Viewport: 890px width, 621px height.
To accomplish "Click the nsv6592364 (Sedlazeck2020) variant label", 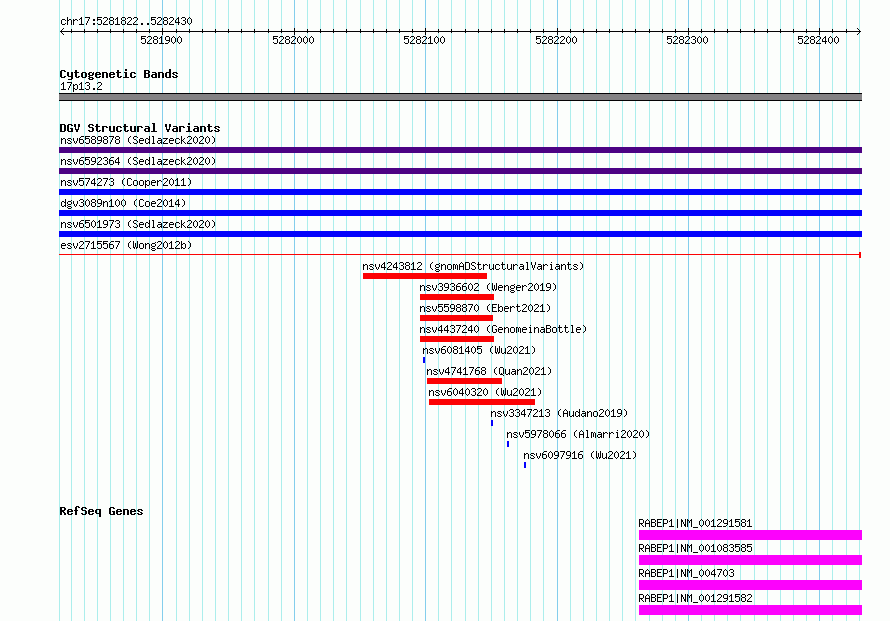I will click(138, 161).
